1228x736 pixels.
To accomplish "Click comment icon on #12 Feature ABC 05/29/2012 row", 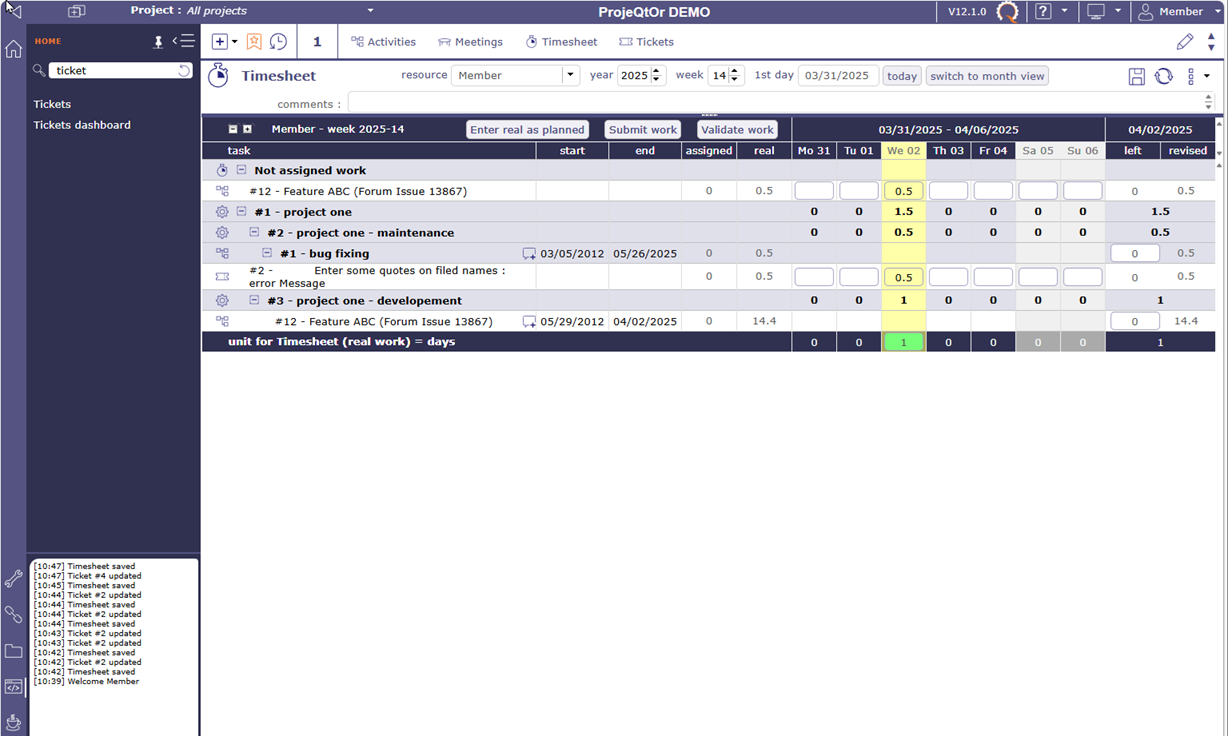I will pos(529,322).
